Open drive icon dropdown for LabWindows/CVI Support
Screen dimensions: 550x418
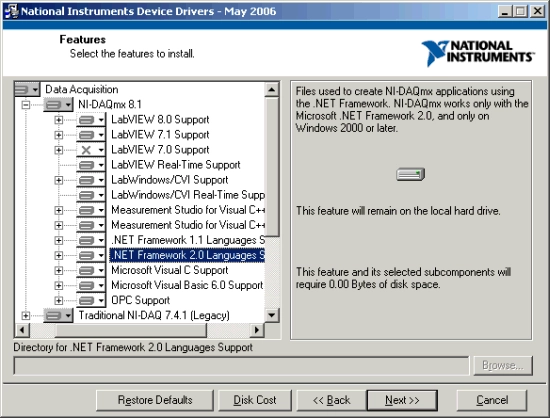coord(91,180)
